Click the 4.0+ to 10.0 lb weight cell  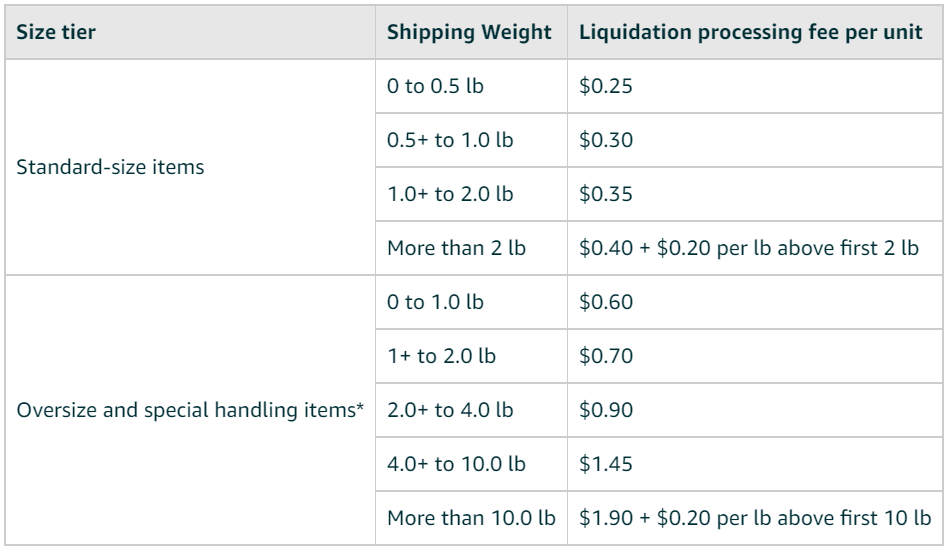tap(471, 464)
